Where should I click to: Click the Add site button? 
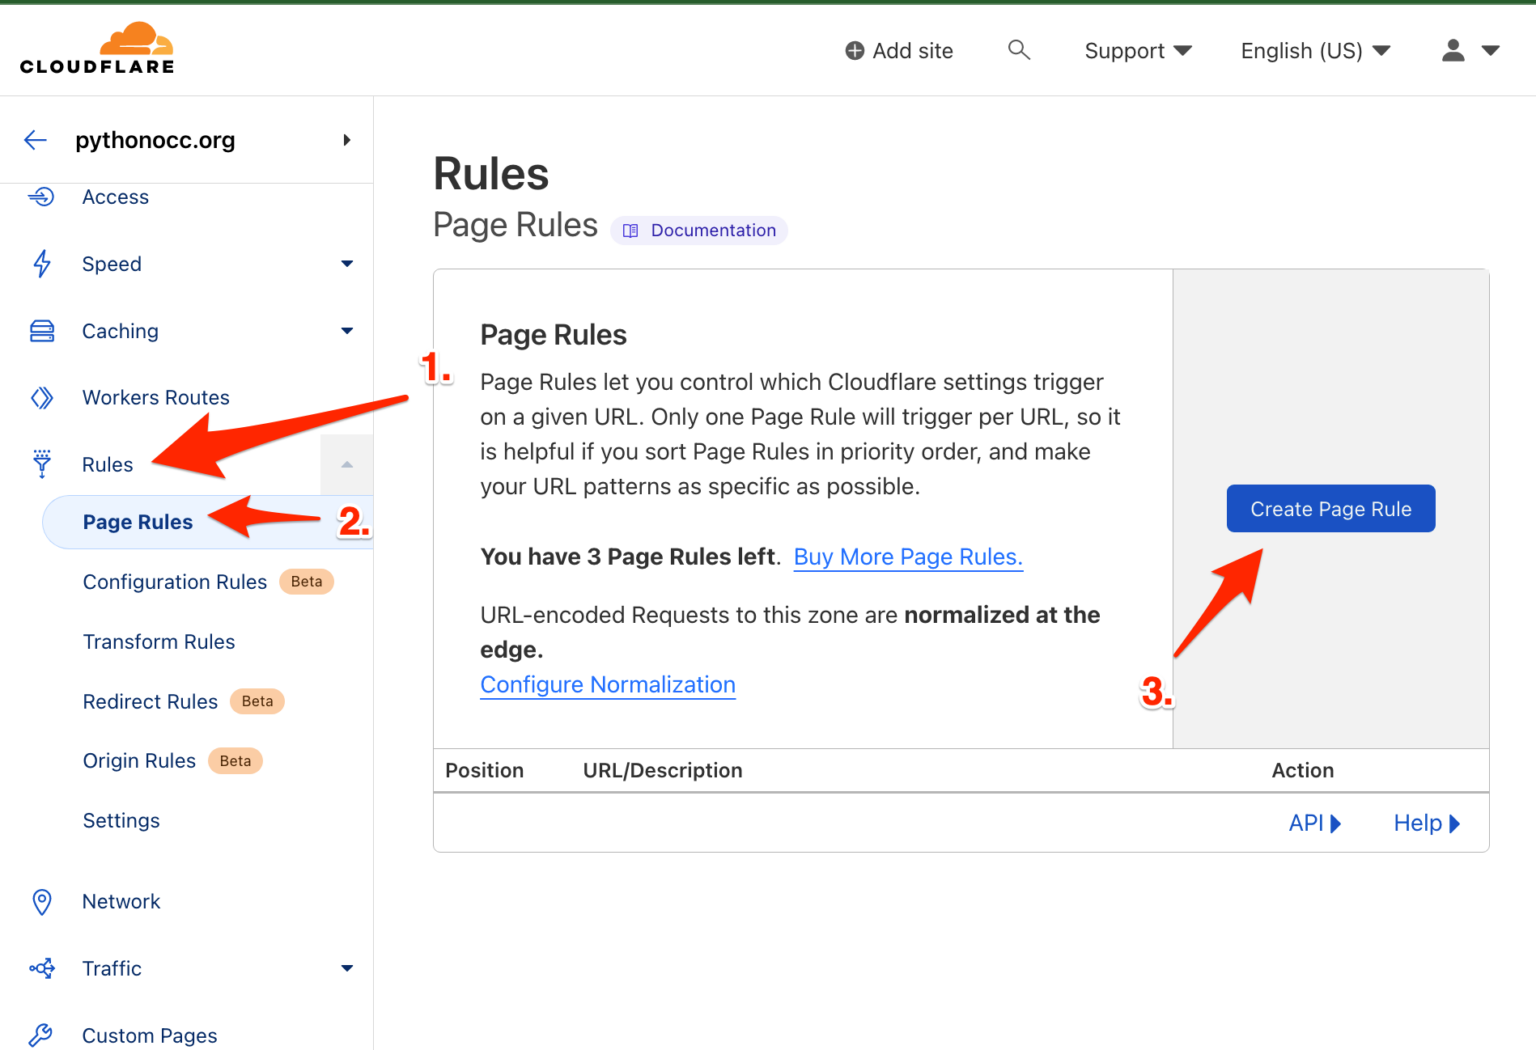coord(898,50)
